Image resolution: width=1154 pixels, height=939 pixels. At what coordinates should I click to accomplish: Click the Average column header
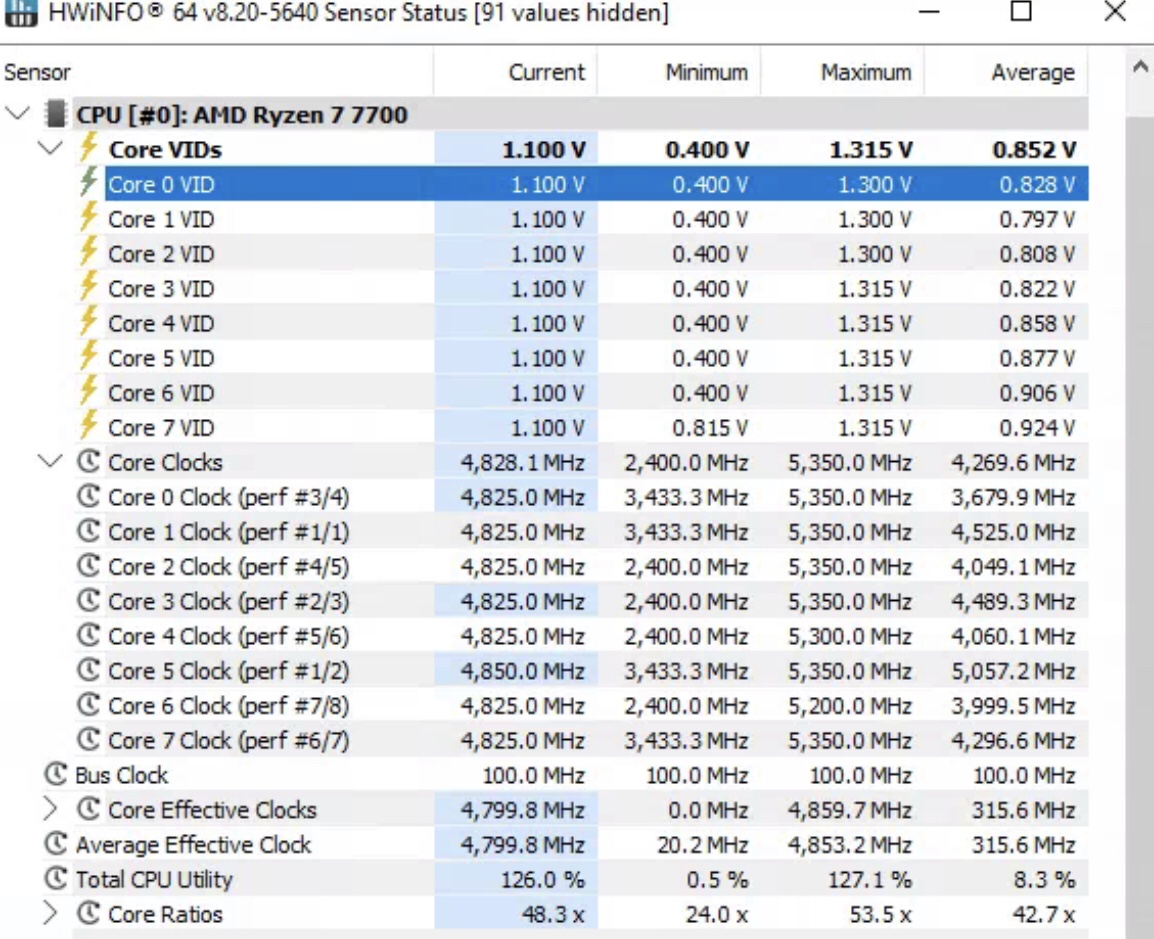[x=1006, y=72]
